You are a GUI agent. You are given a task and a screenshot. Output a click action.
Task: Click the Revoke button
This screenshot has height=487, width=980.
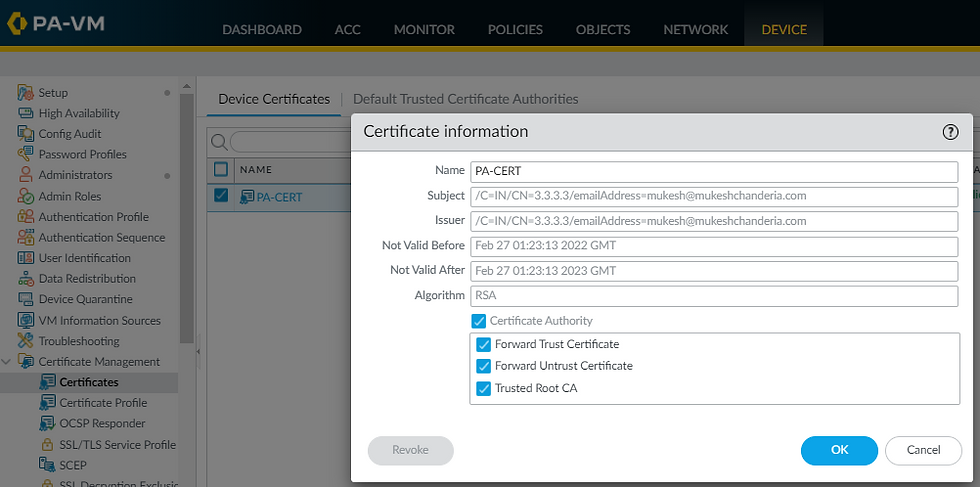(411, 450)
